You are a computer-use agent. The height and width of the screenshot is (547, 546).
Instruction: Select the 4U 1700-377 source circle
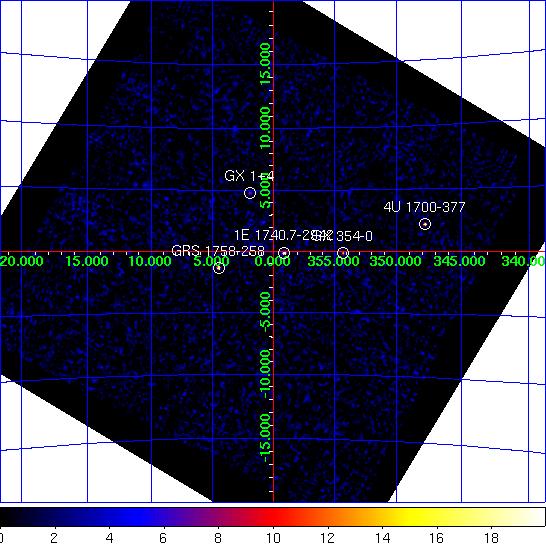pyautogui.click(x=425, y=224)
